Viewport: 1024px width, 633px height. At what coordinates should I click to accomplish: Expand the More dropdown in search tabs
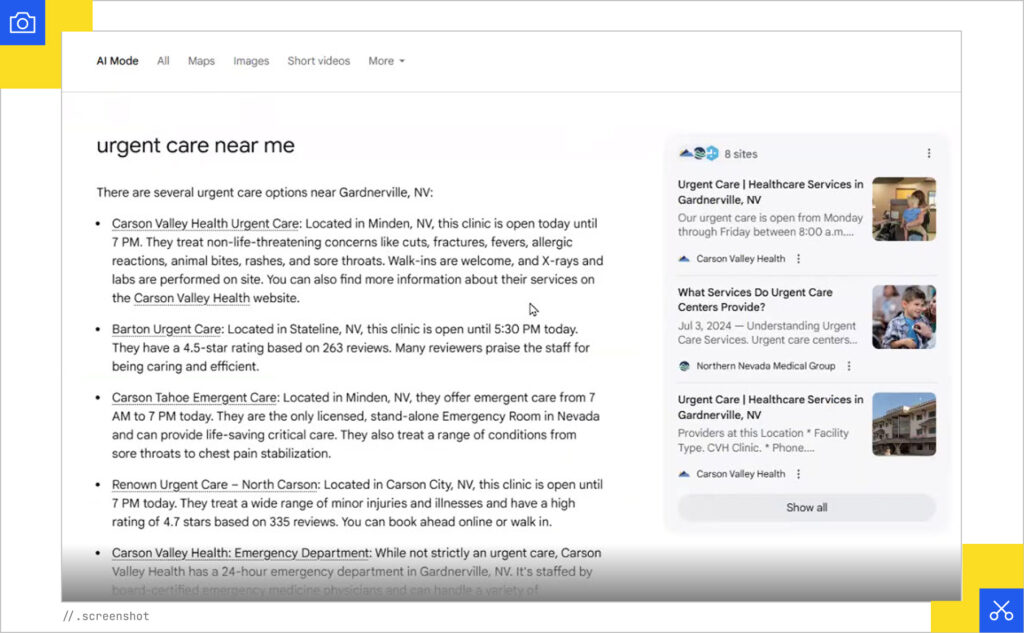(x=386, y=61)
